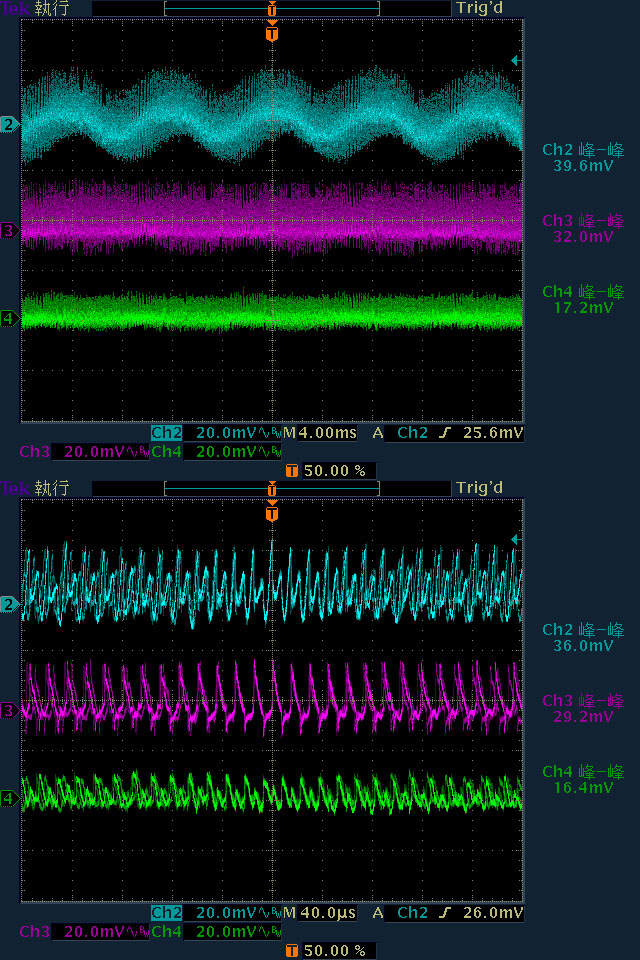This screenshot has height=960, width=640.
Task: Click the record view bar above top waveform
Action: pyautogui.click(x=272, y=8)
